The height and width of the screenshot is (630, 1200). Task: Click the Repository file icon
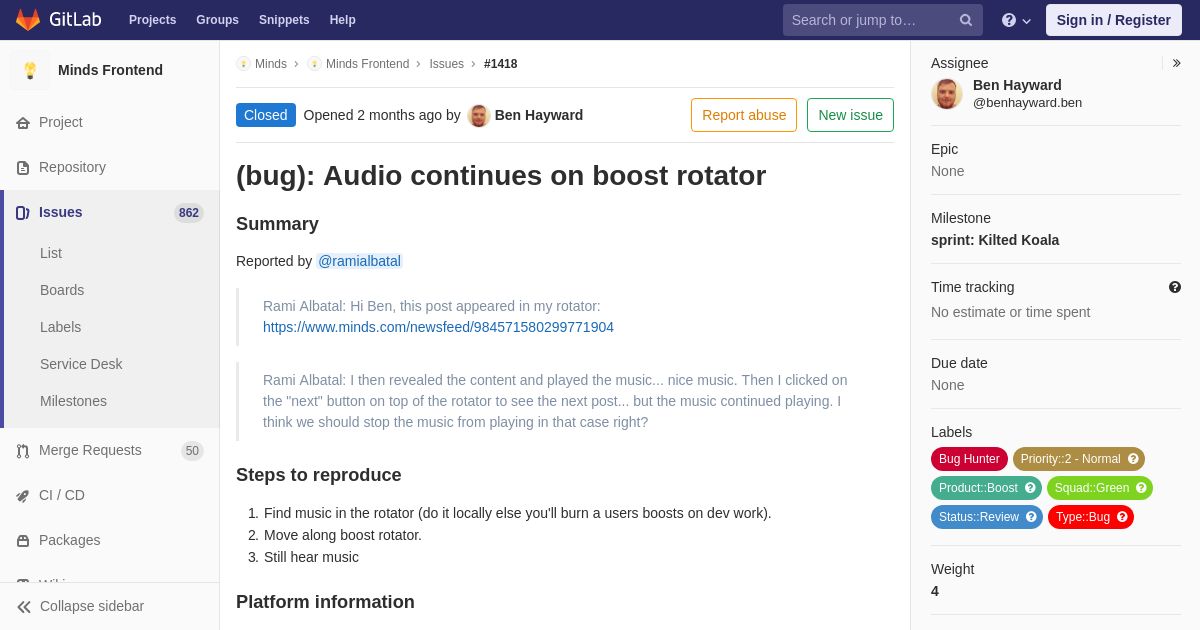tap(23, 168)
